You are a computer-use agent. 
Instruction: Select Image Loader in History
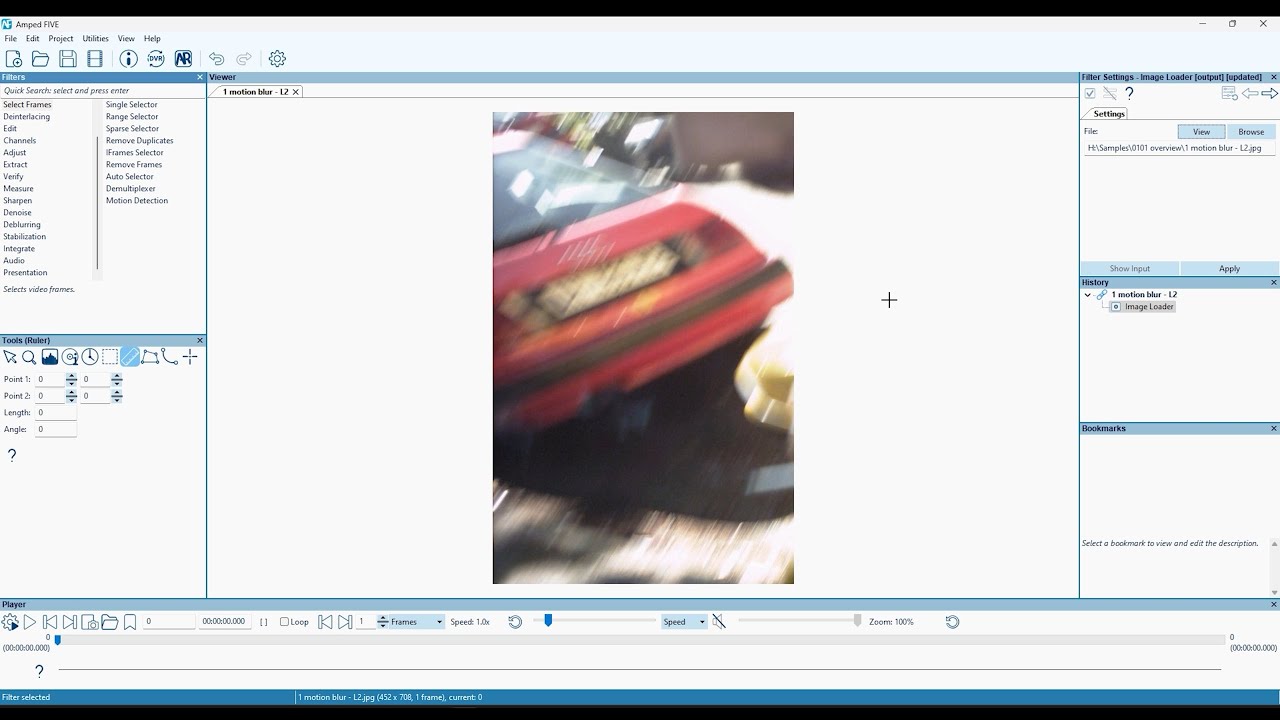[x=1149, y=307]
